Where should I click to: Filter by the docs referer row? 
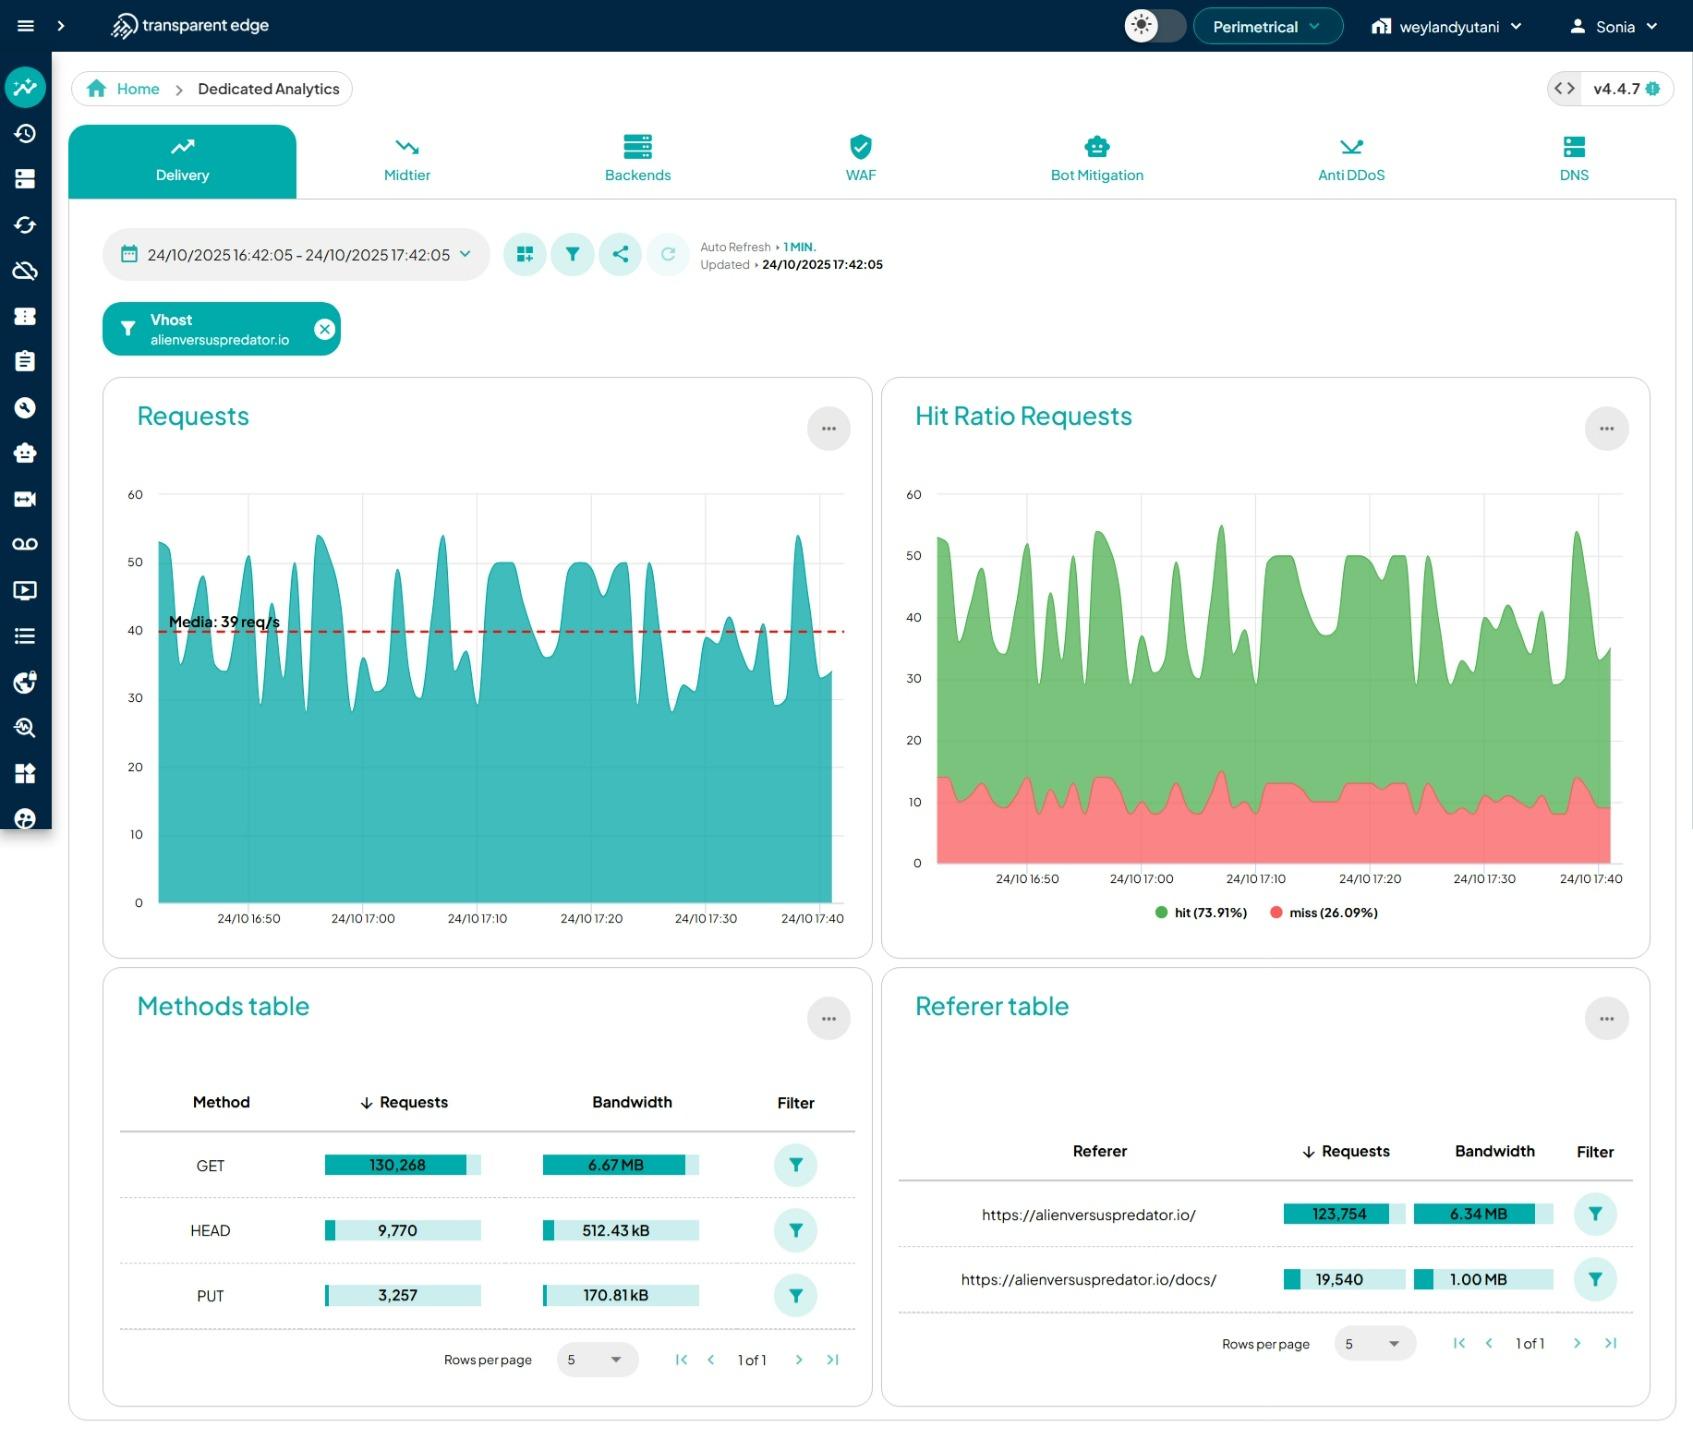point(1594,1279)
